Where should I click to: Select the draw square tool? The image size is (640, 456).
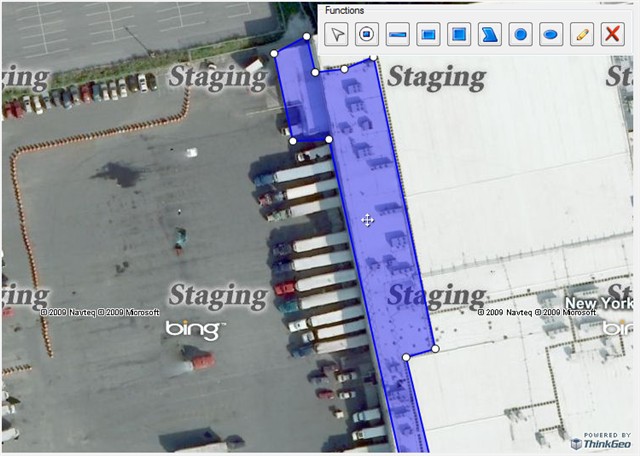click(459, 34)
